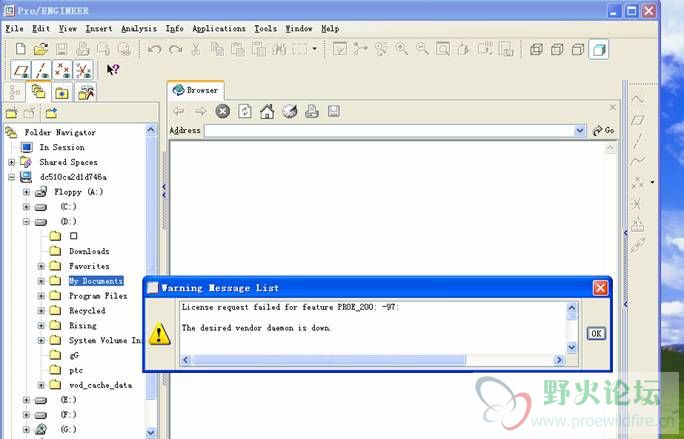Select No Hidden display style icon

pos(578,49)
